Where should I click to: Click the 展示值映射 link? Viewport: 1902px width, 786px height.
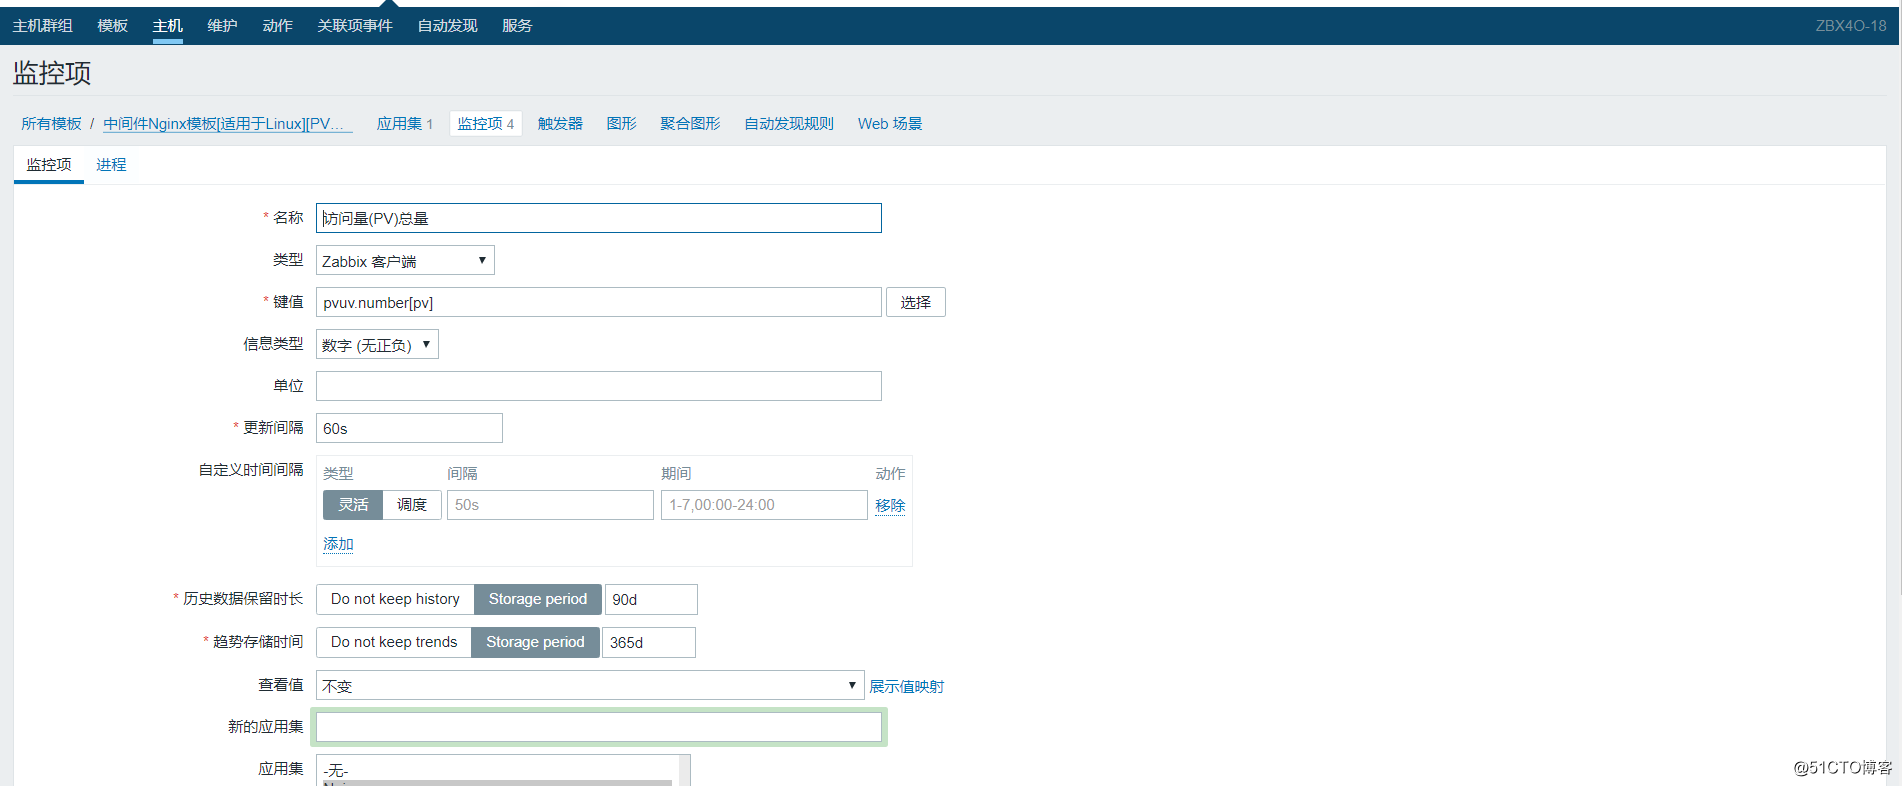906,686
